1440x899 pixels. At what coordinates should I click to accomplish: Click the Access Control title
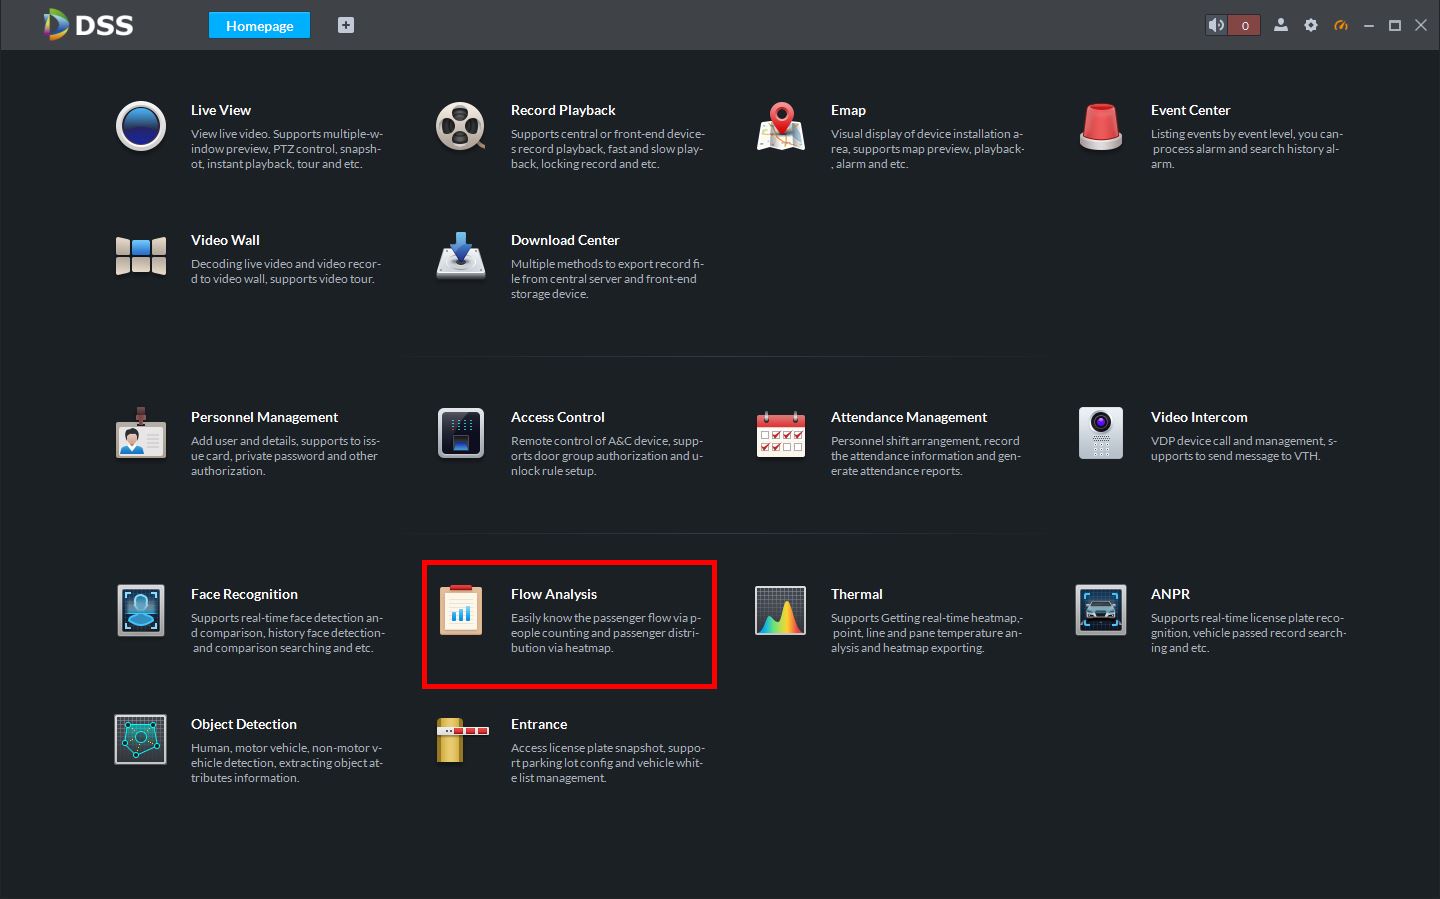click(x=558, y=417)
